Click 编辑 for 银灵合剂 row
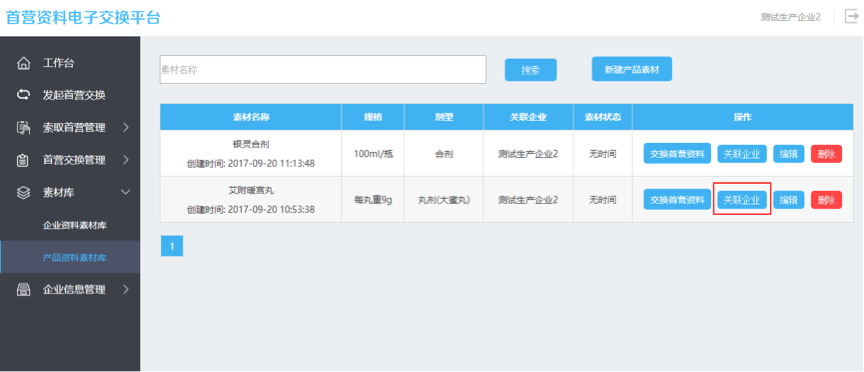 [x=789, y=154]
